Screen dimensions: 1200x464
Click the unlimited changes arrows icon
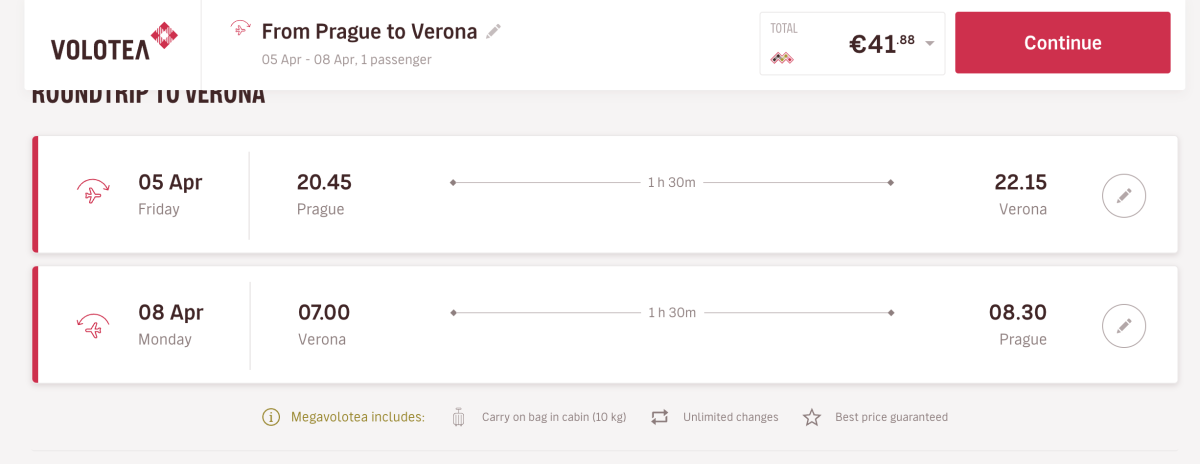659,417
